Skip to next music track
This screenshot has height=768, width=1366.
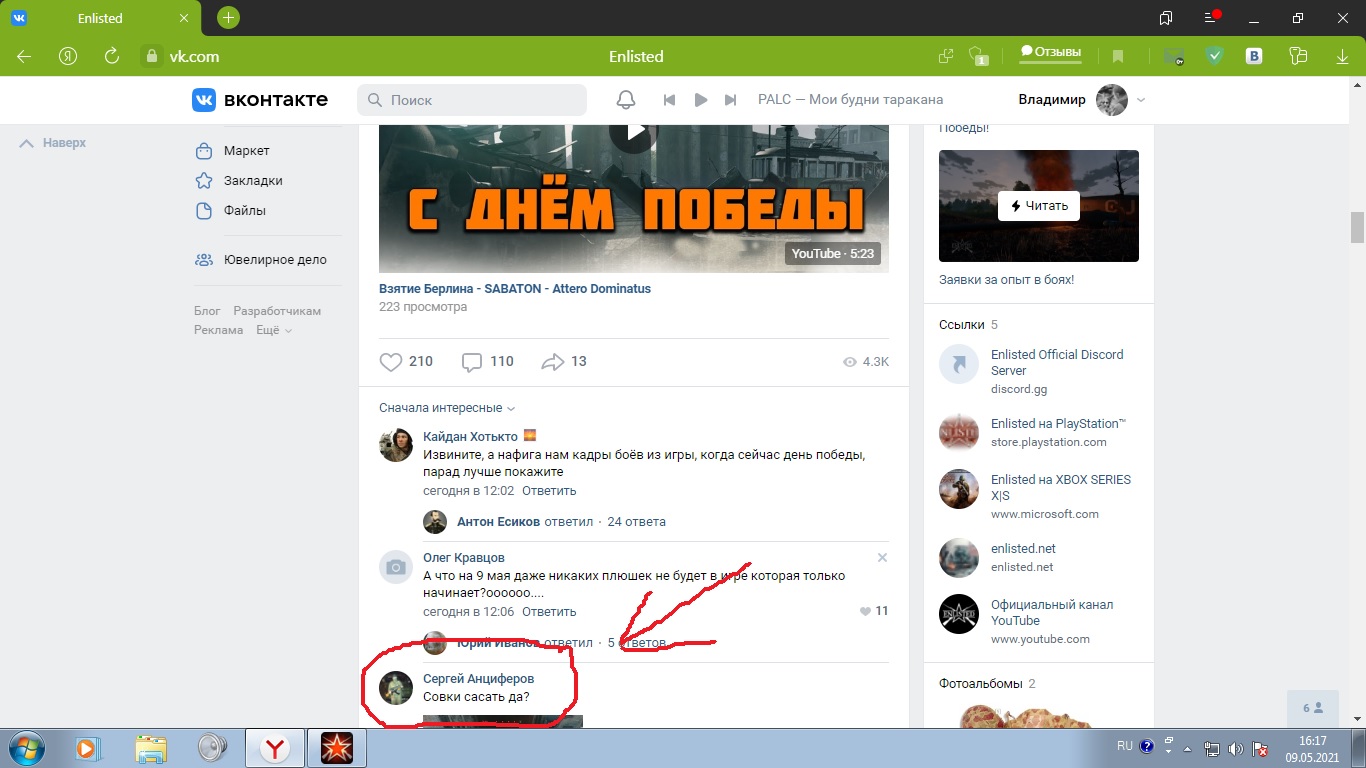point(731,100)
